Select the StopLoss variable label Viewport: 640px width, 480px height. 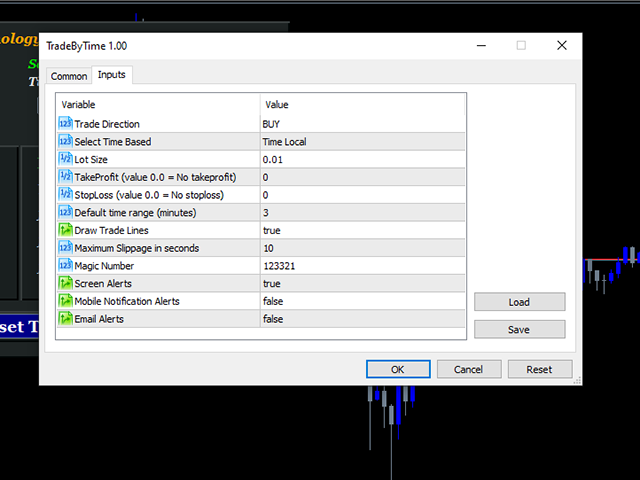(x=149, y=195)
